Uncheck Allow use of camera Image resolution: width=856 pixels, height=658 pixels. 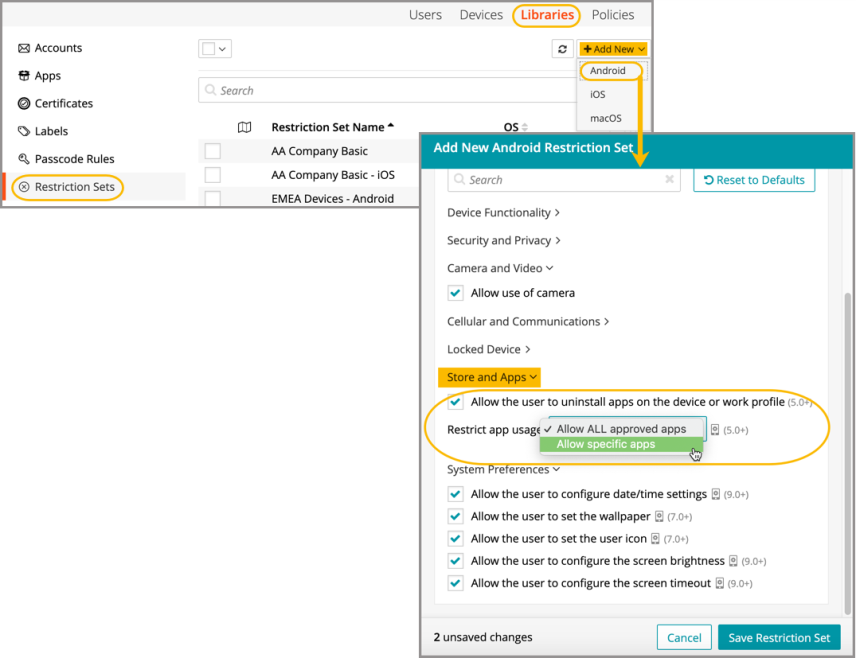[456, 293]
